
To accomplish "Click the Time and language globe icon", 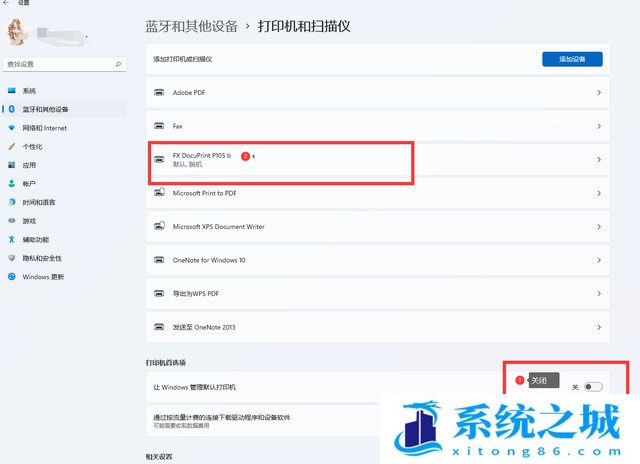I will 12,202.
